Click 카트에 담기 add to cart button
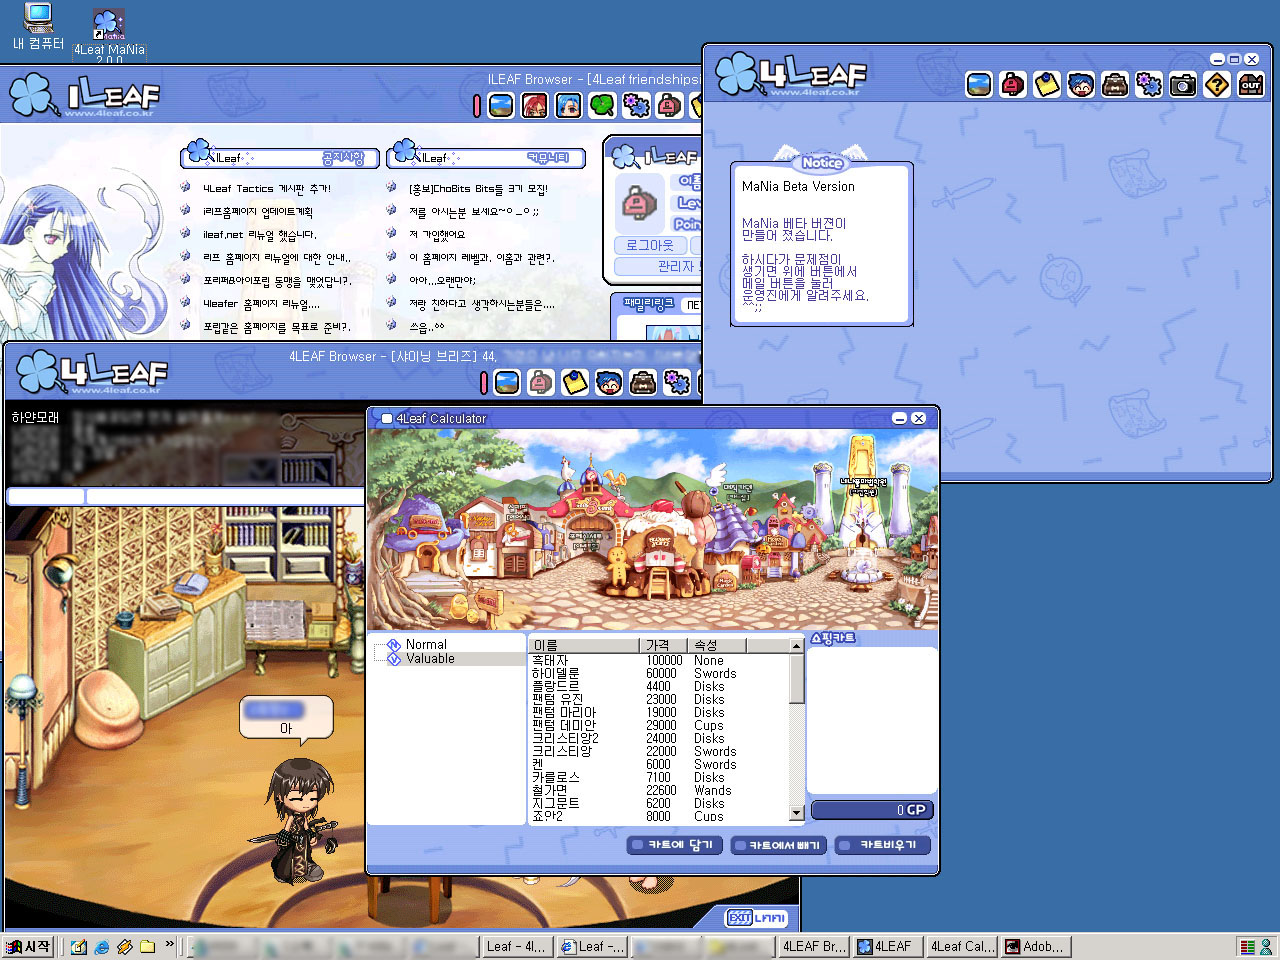Viewport: 1280px width, 960px height. 673,845
